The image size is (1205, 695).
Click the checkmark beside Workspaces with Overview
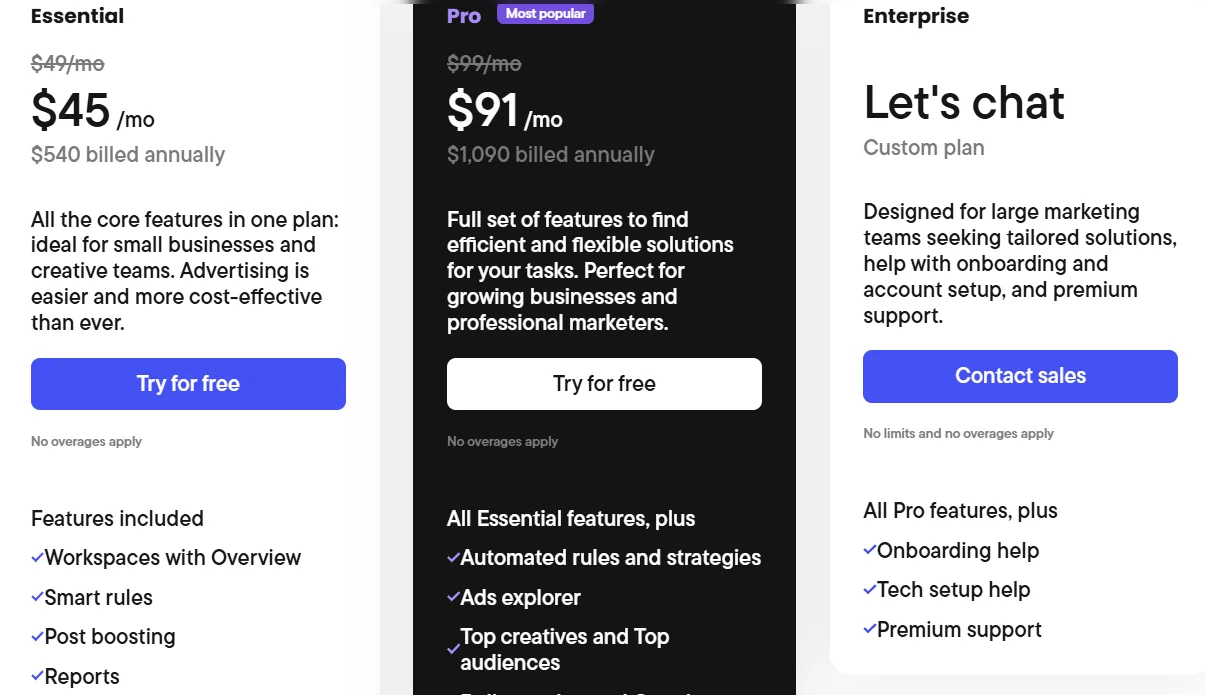(x=37, y=558)
